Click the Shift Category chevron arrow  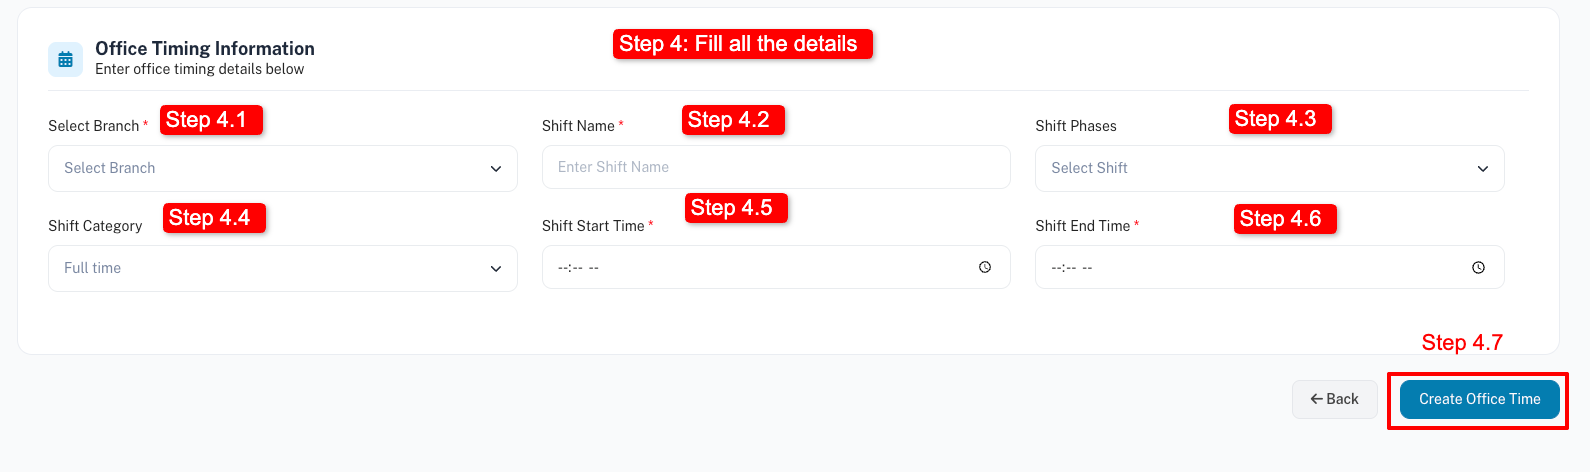tap(496, 269)
